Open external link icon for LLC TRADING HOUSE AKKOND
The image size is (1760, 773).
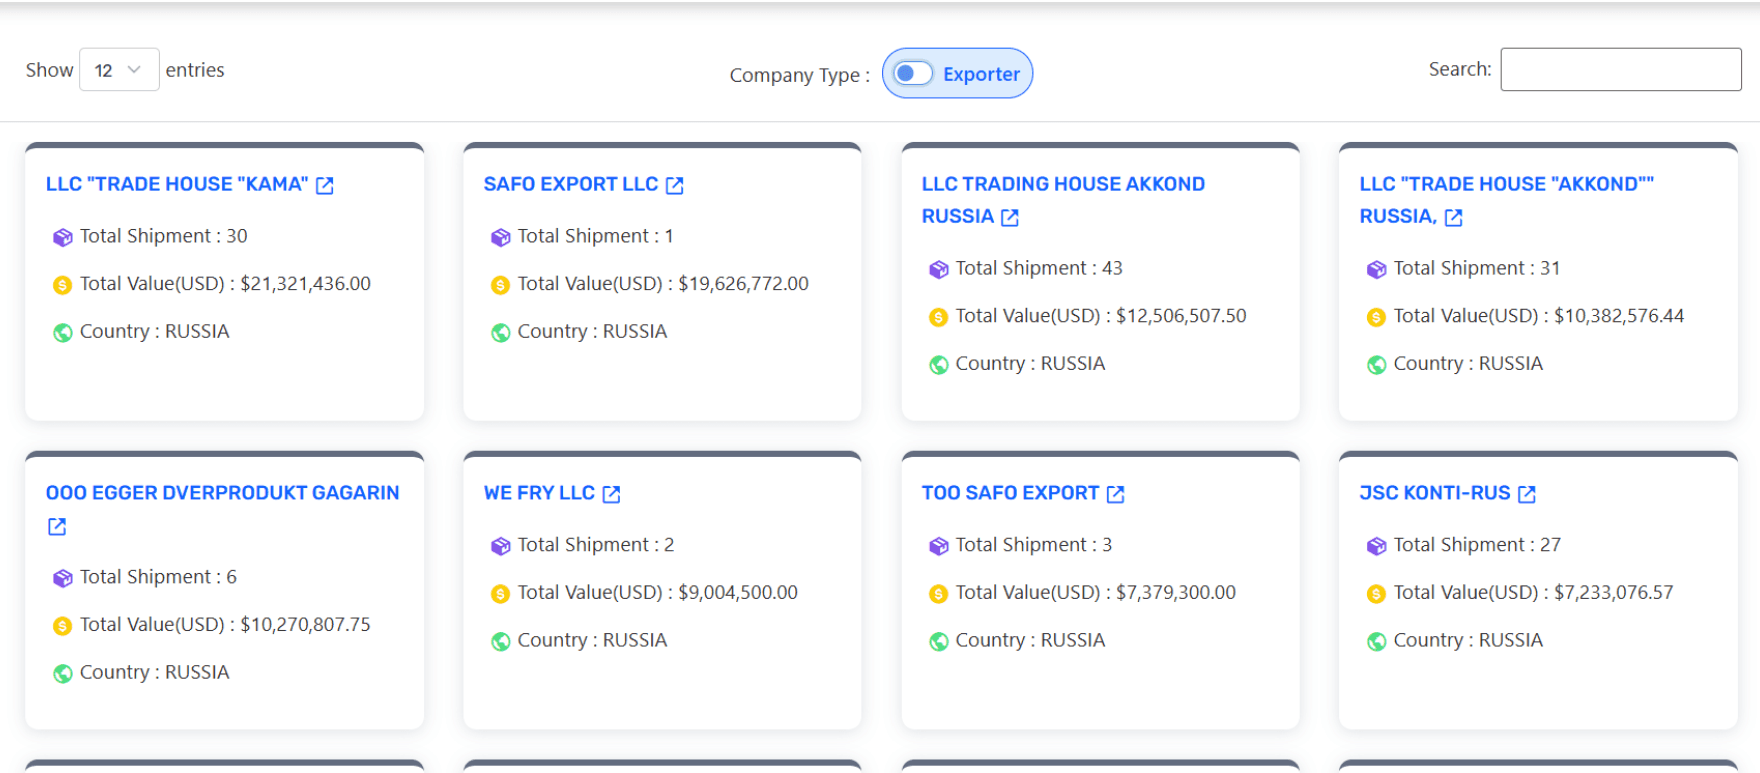point(1010,217)
